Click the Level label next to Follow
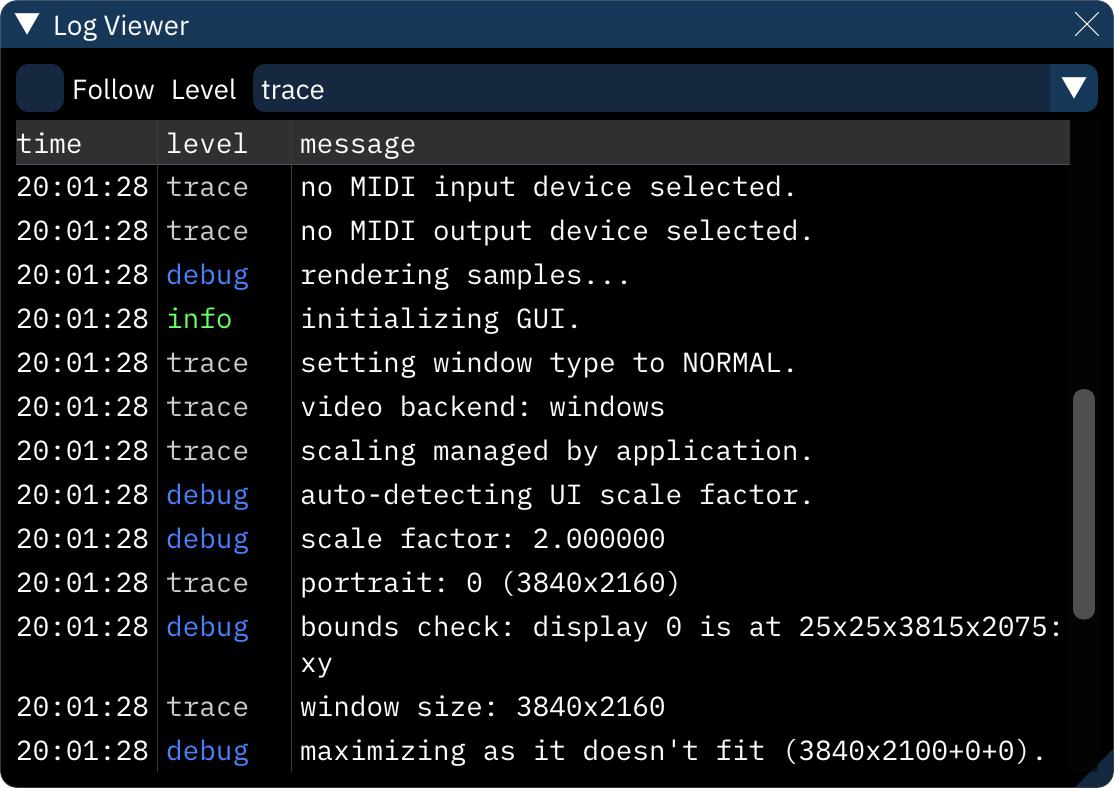This screenshot has width=1114, height=788. click(204, 89)
